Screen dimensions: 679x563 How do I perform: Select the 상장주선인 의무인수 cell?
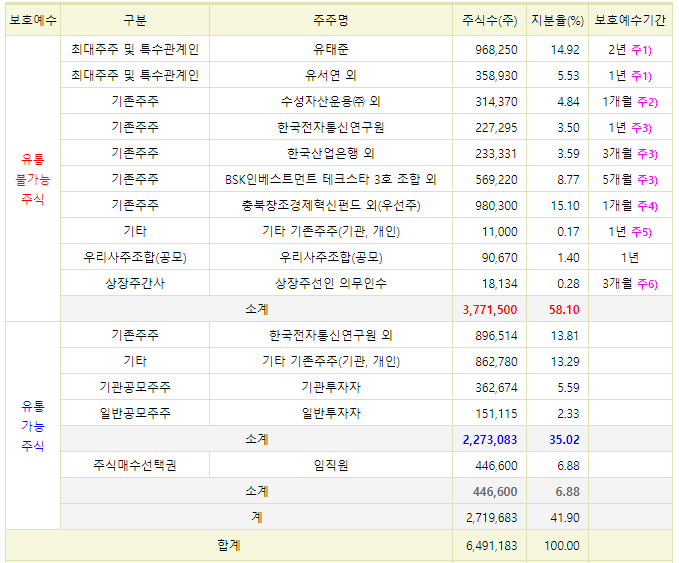click(331, 283)
